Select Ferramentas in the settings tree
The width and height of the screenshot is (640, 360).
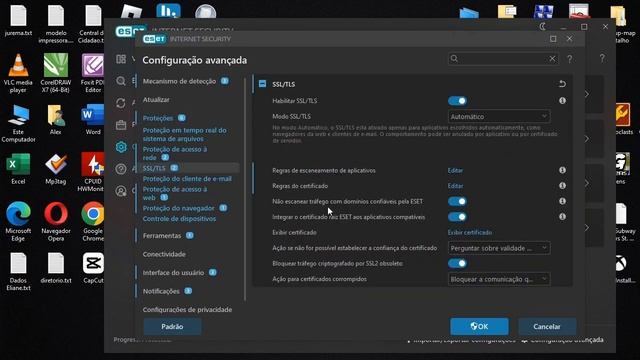[162, 236]
